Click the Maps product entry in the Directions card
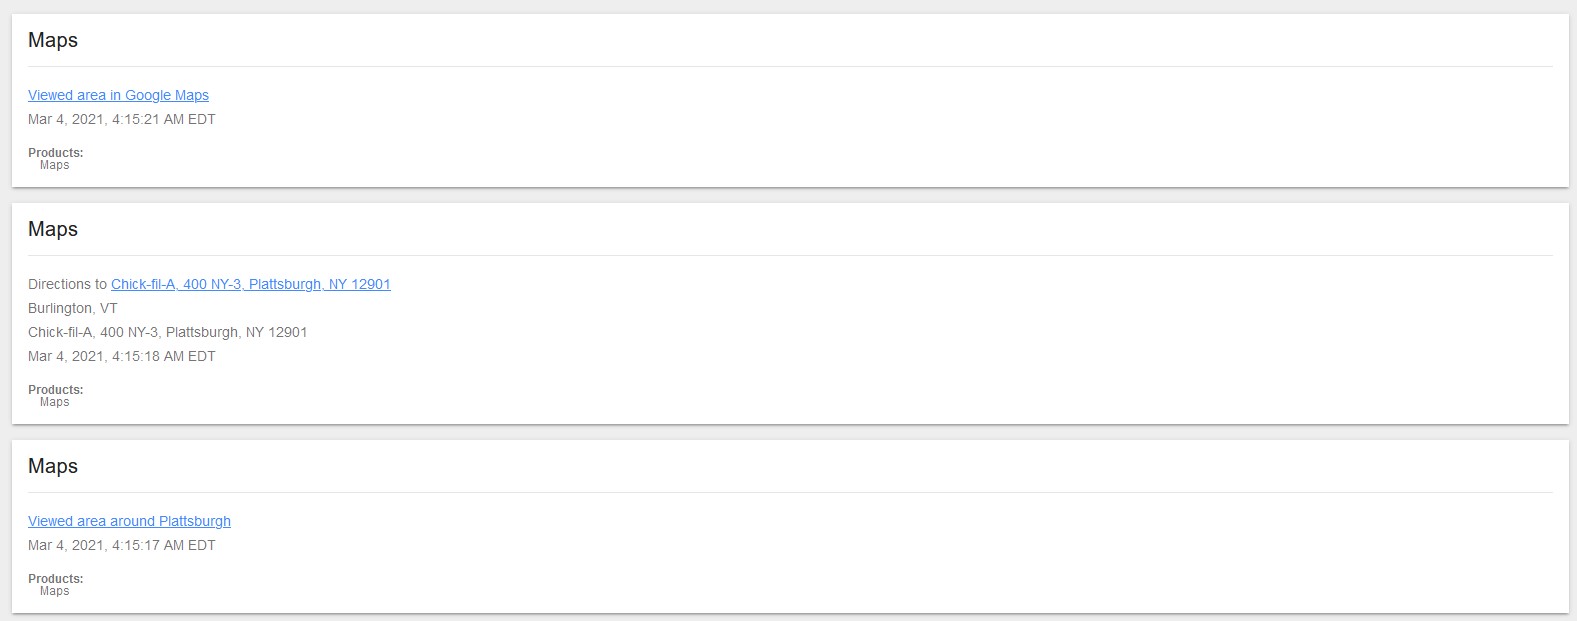1577x621 pixels. (x=55, y=402)
